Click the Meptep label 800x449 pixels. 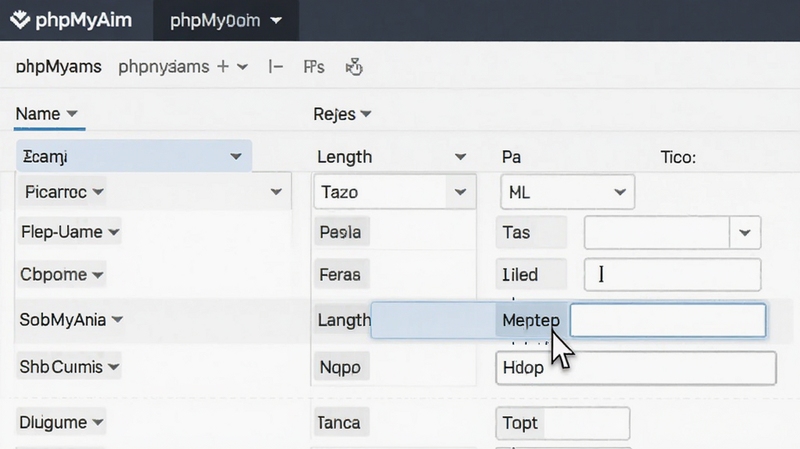531,320
